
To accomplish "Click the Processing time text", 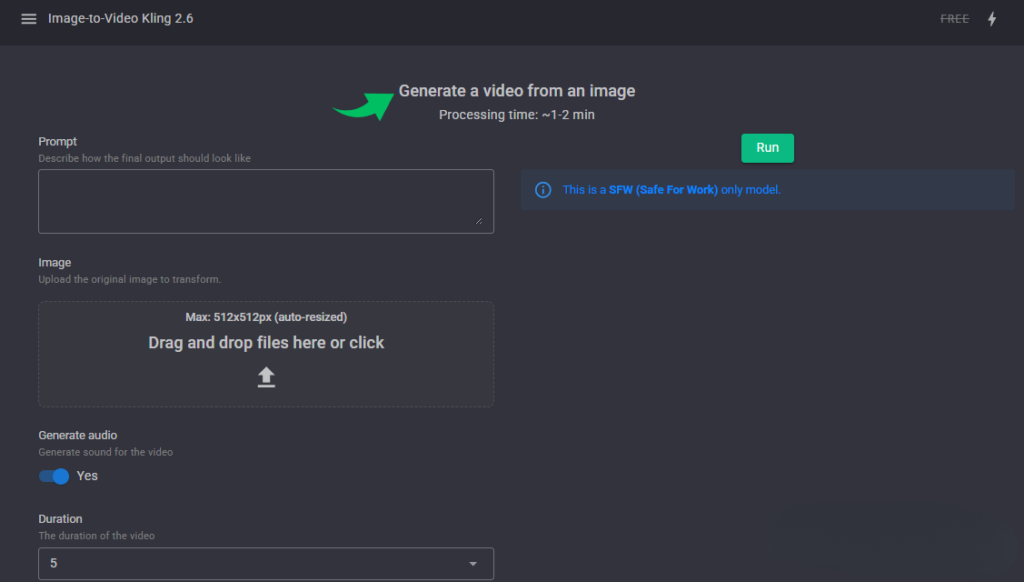I will (516, 115).
